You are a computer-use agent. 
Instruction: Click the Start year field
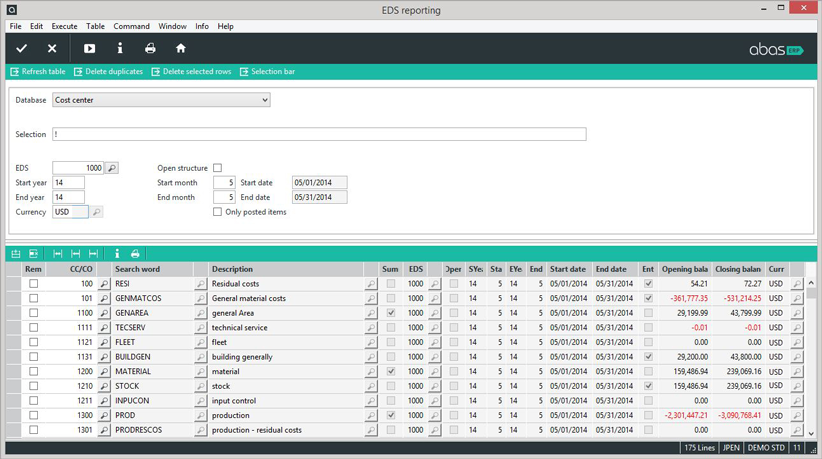pos(68,183)
